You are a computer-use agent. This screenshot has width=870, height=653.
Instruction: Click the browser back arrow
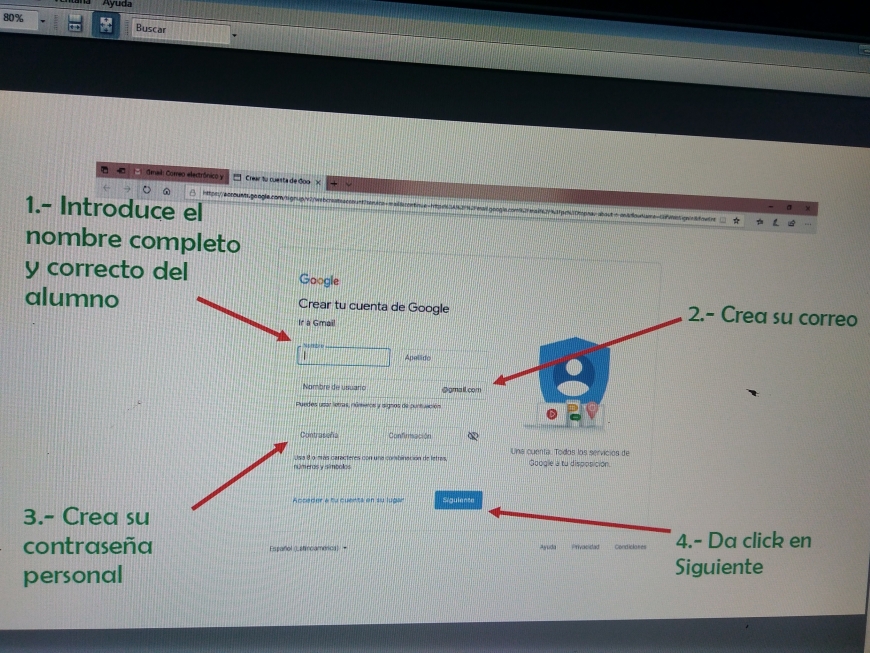[x=107, y=188]
